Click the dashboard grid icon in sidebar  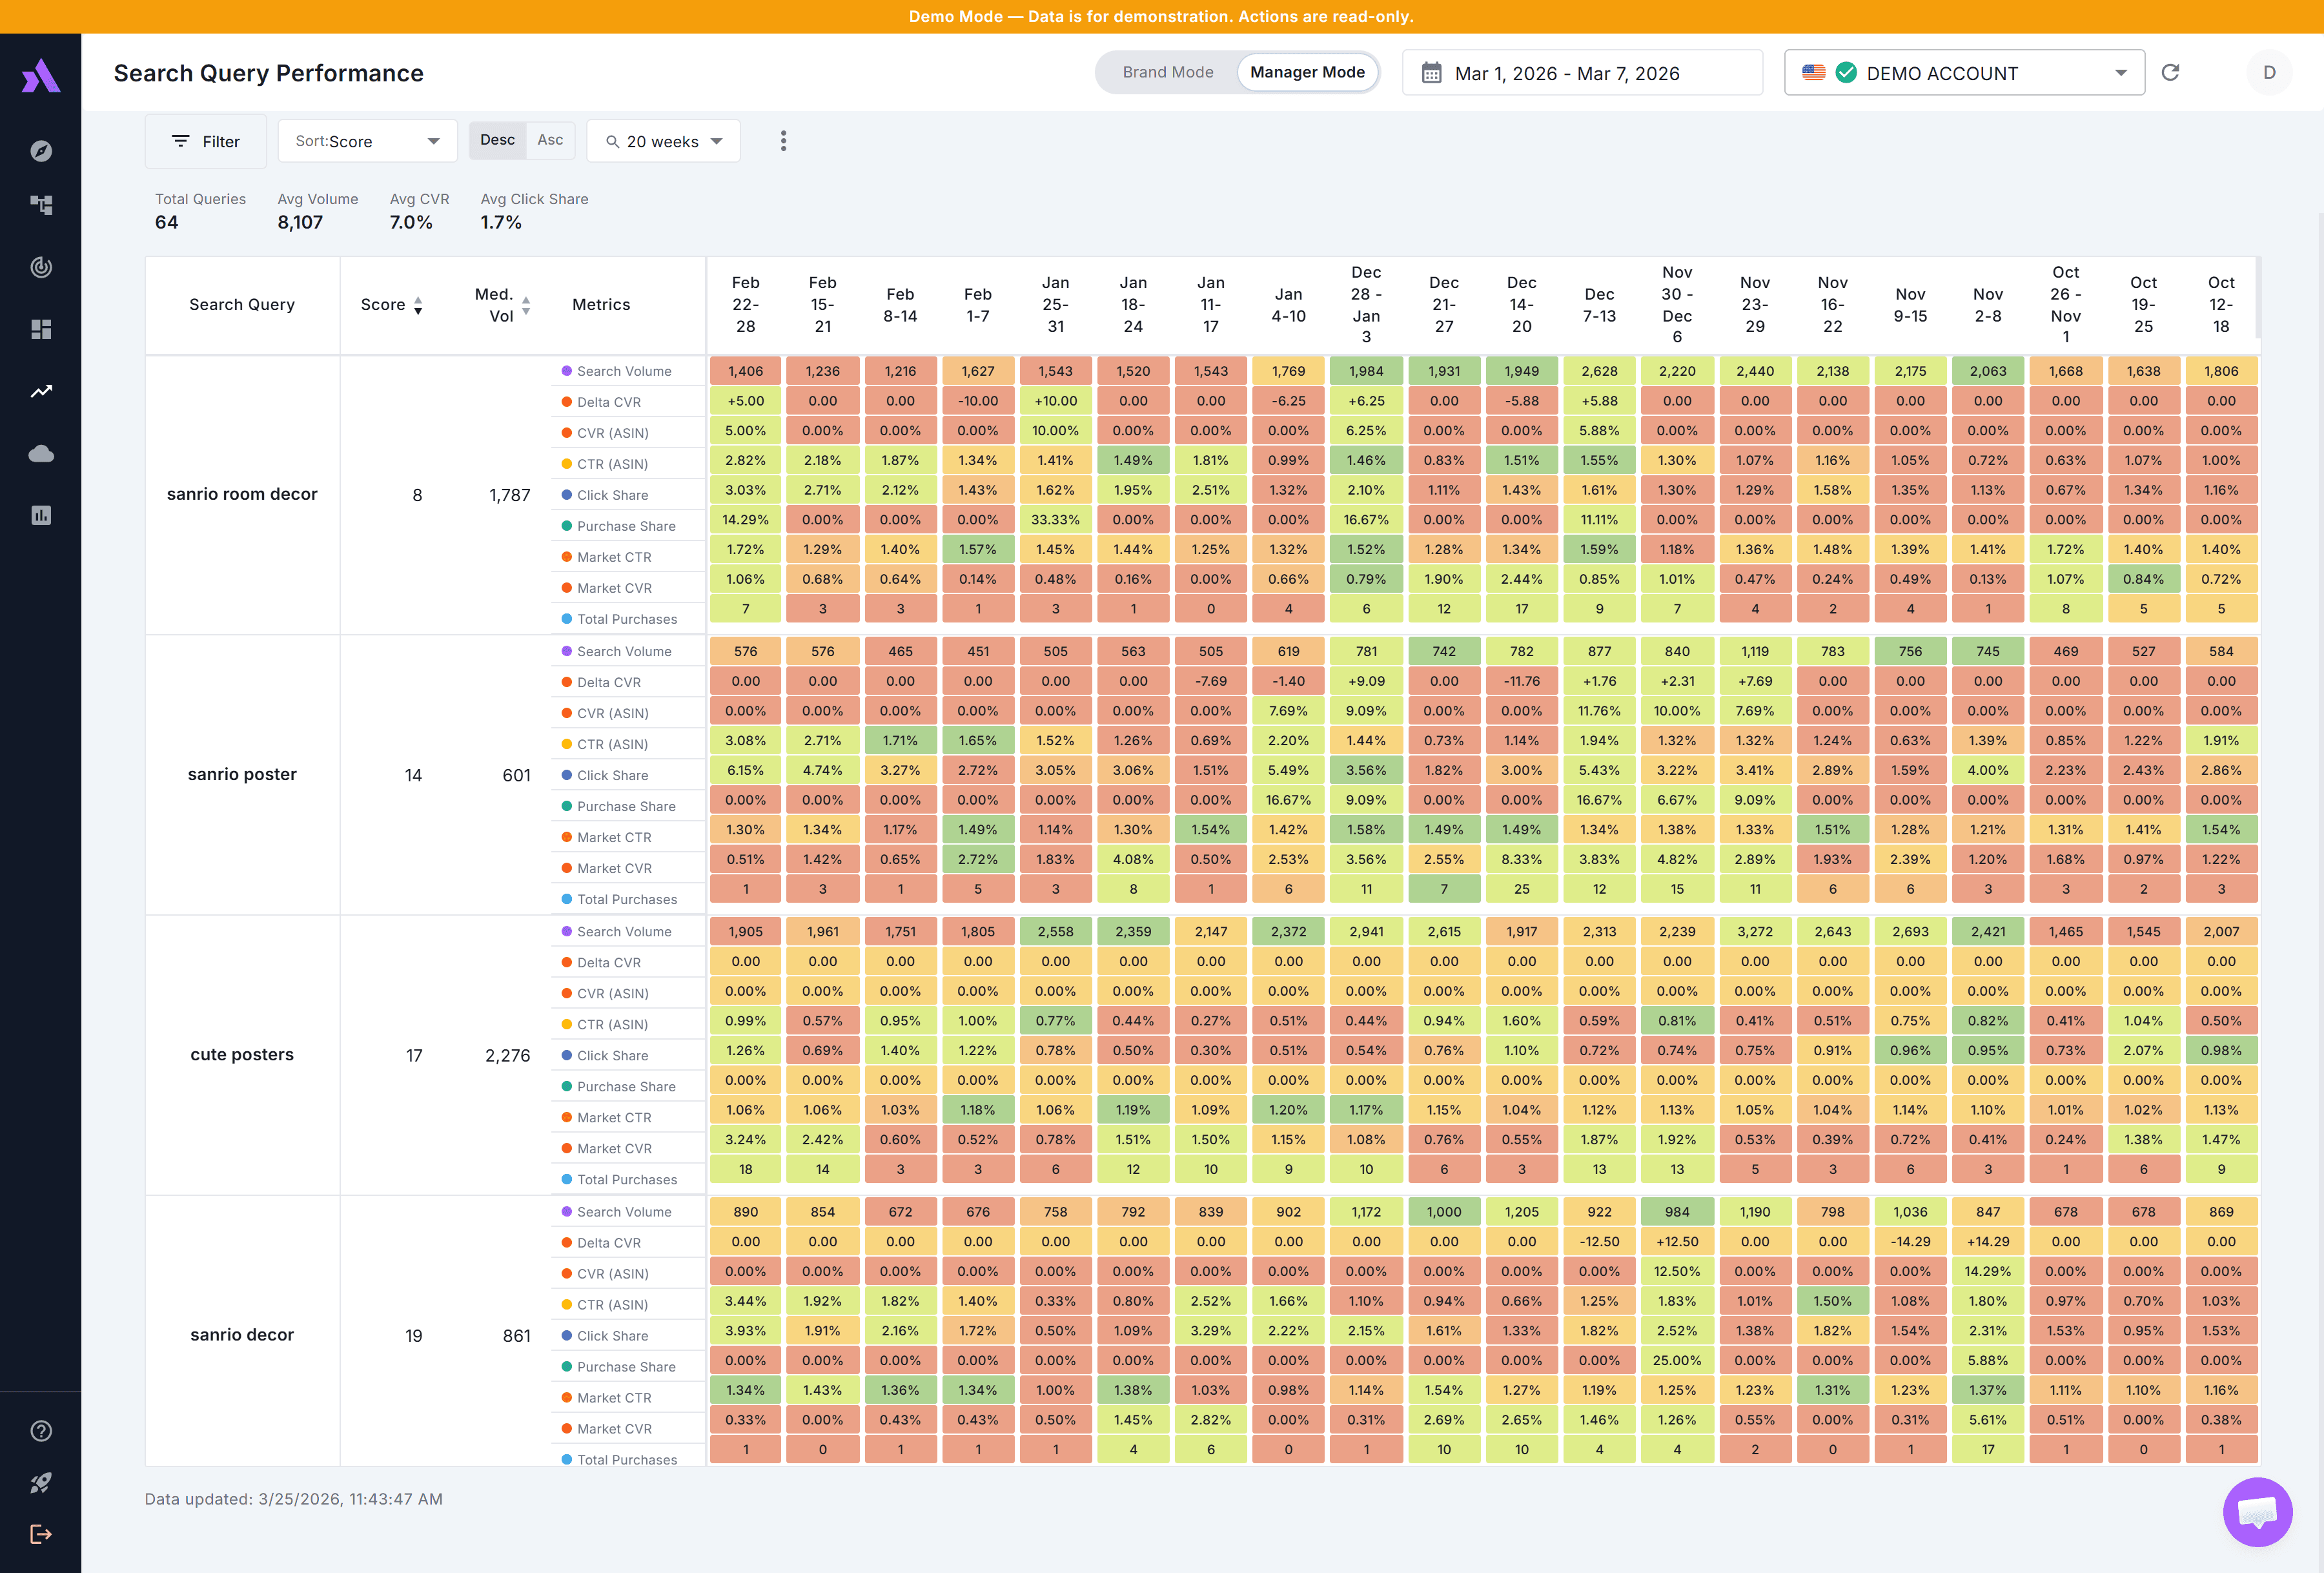(x=41, y=329)
